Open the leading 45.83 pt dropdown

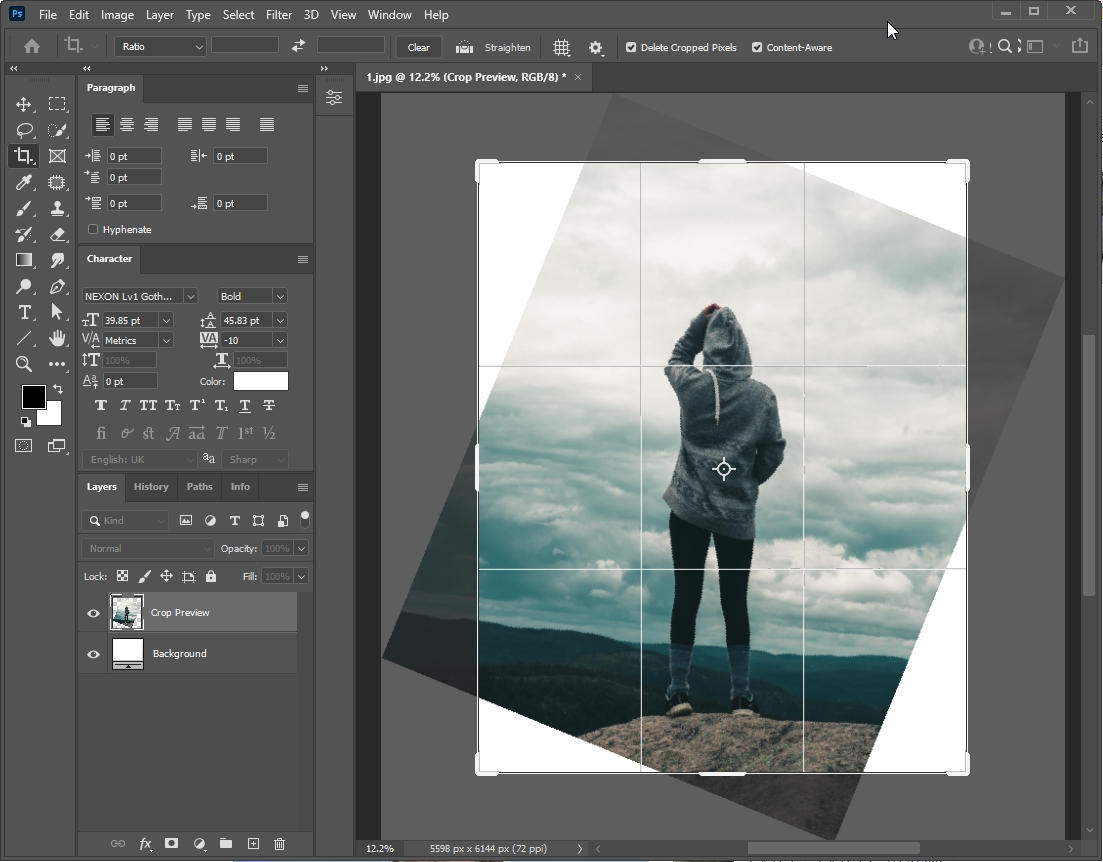280,320
